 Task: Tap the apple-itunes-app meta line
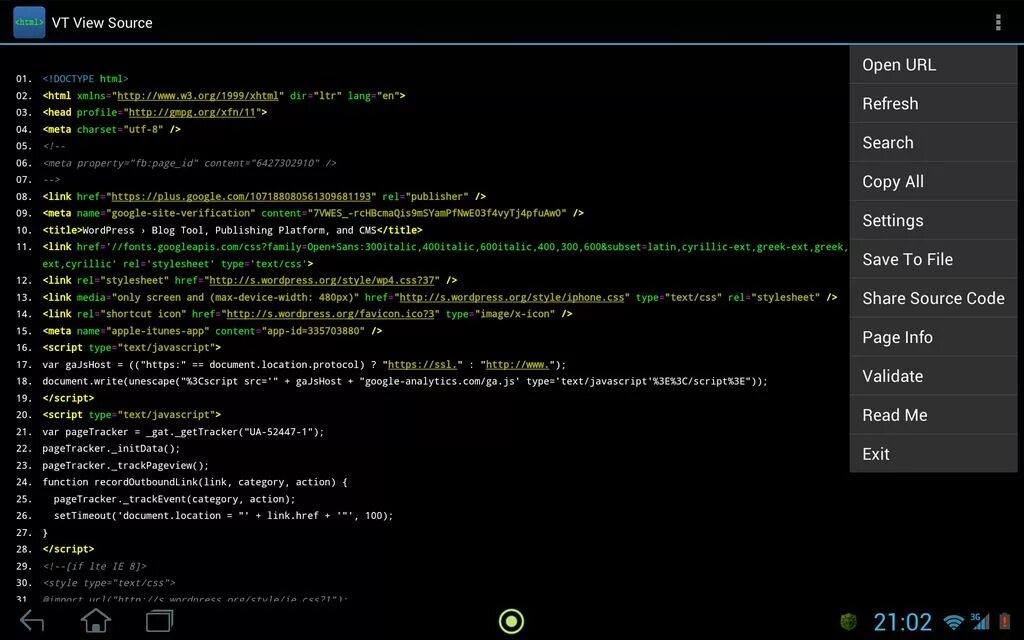(x=212, y=331)
